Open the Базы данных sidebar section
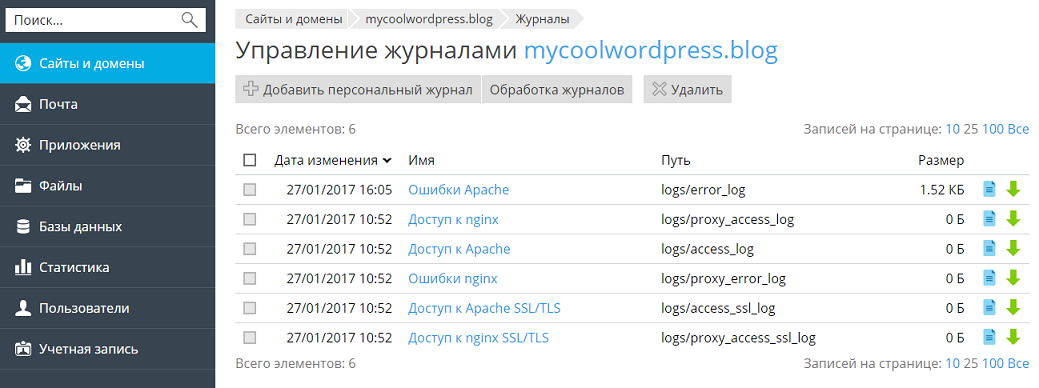Viewport: 1039px width, 388px height. click(x=107, y=226)
